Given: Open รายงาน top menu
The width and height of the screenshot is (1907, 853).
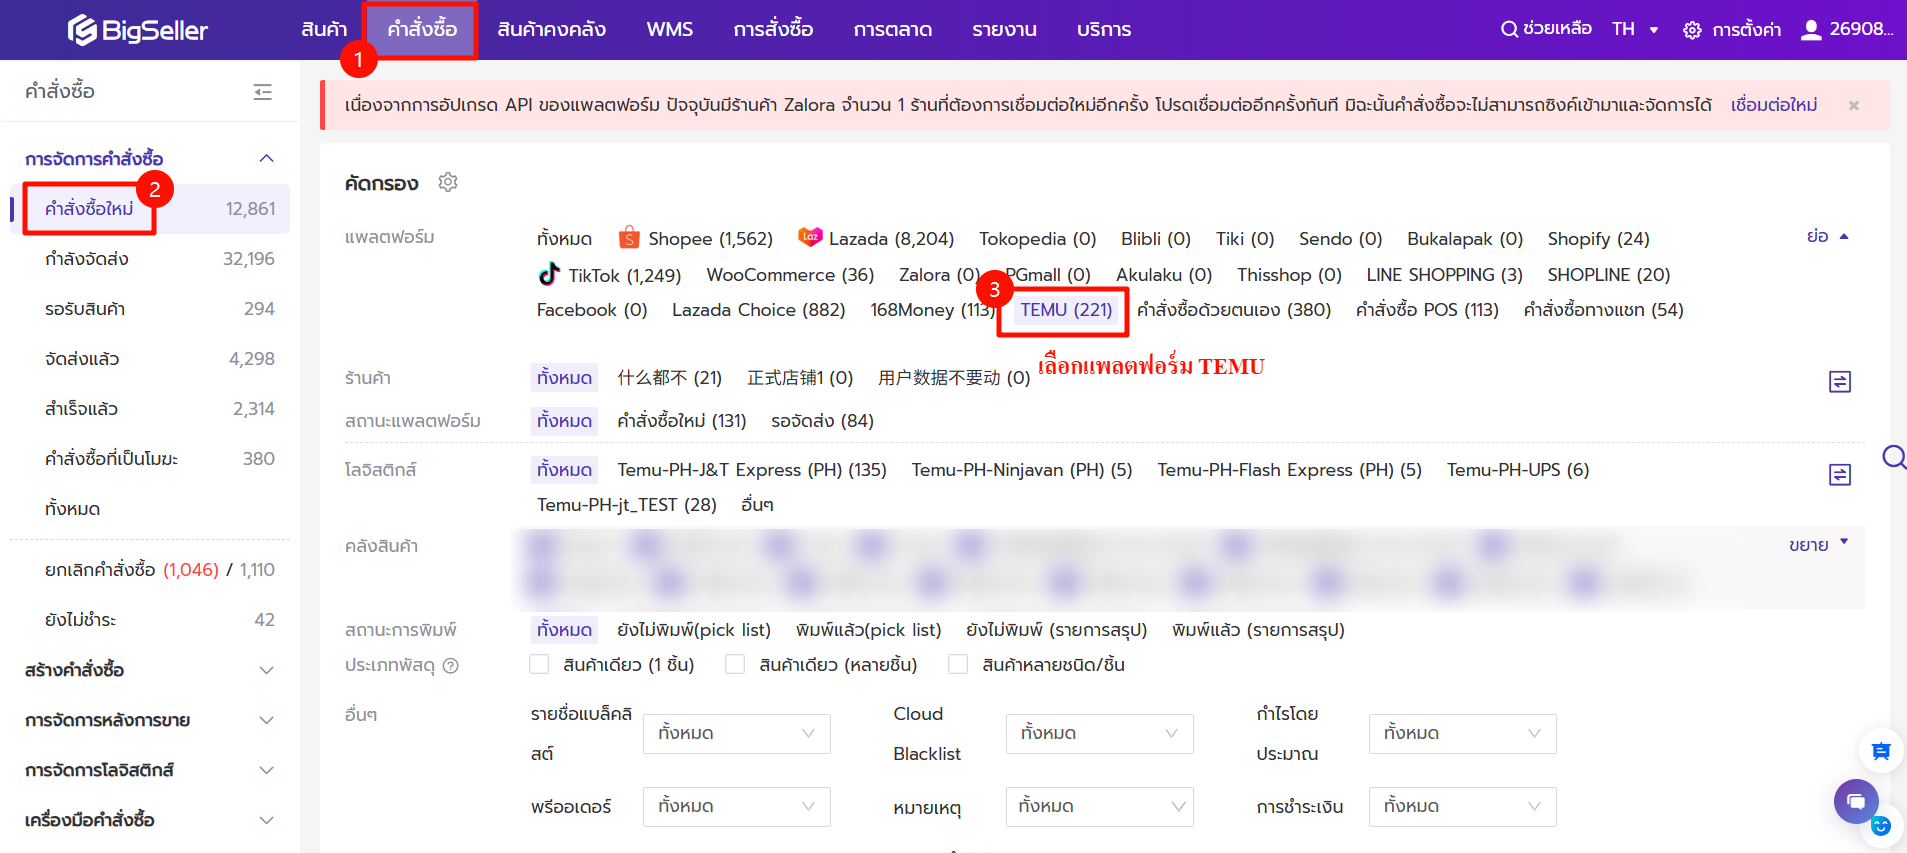Looking at the screenshot, I should [1004, 30].
